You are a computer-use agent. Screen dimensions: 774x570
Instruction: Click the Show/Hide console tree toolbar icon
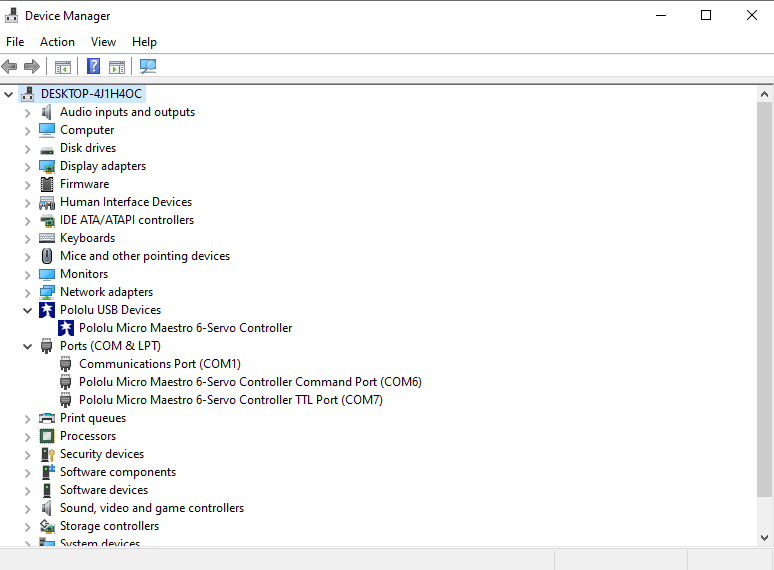click(x=63, y=67)
